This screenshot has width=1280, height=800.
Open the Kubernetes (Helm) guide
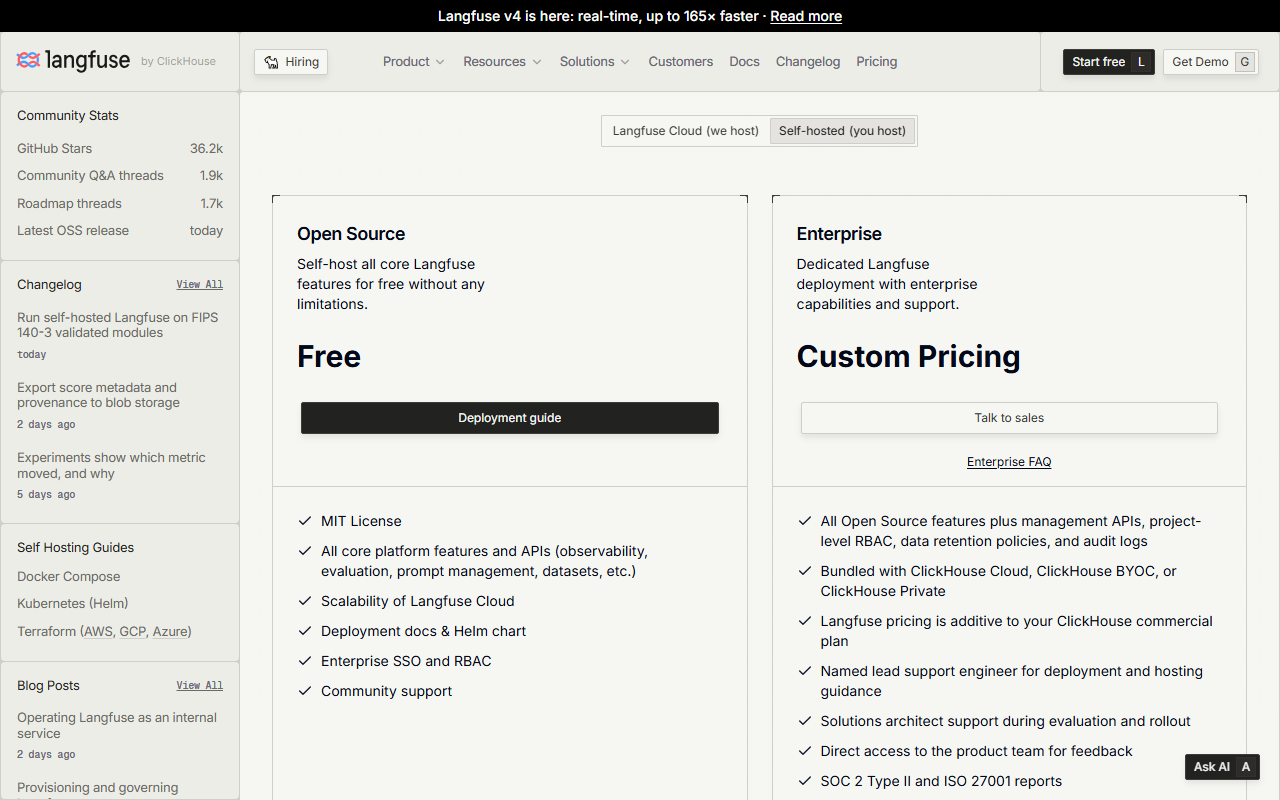click(x=73, y=604)
